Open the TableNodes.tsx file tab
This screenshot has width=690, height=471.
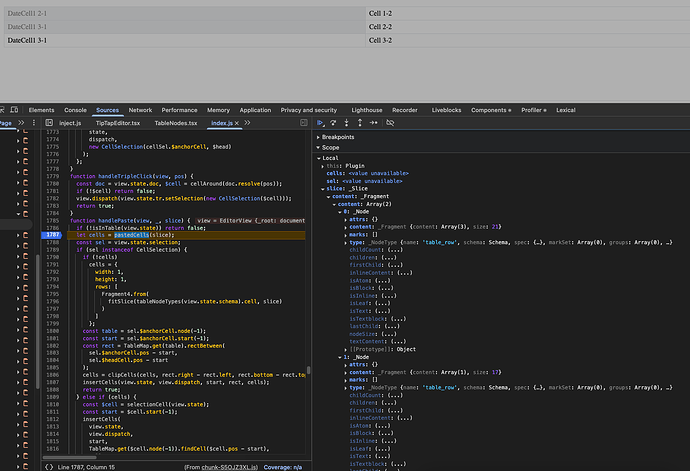tap(176, 123)
